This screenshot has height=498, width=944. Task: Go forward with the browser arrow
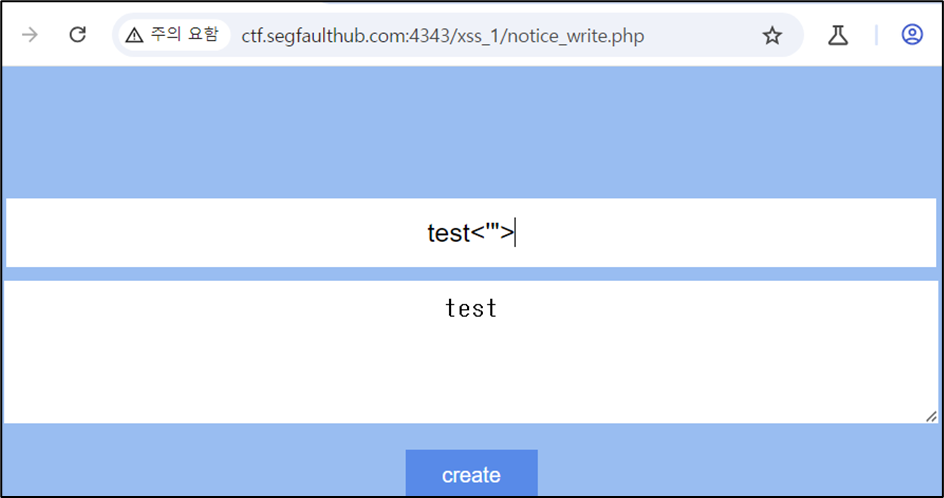30,35
